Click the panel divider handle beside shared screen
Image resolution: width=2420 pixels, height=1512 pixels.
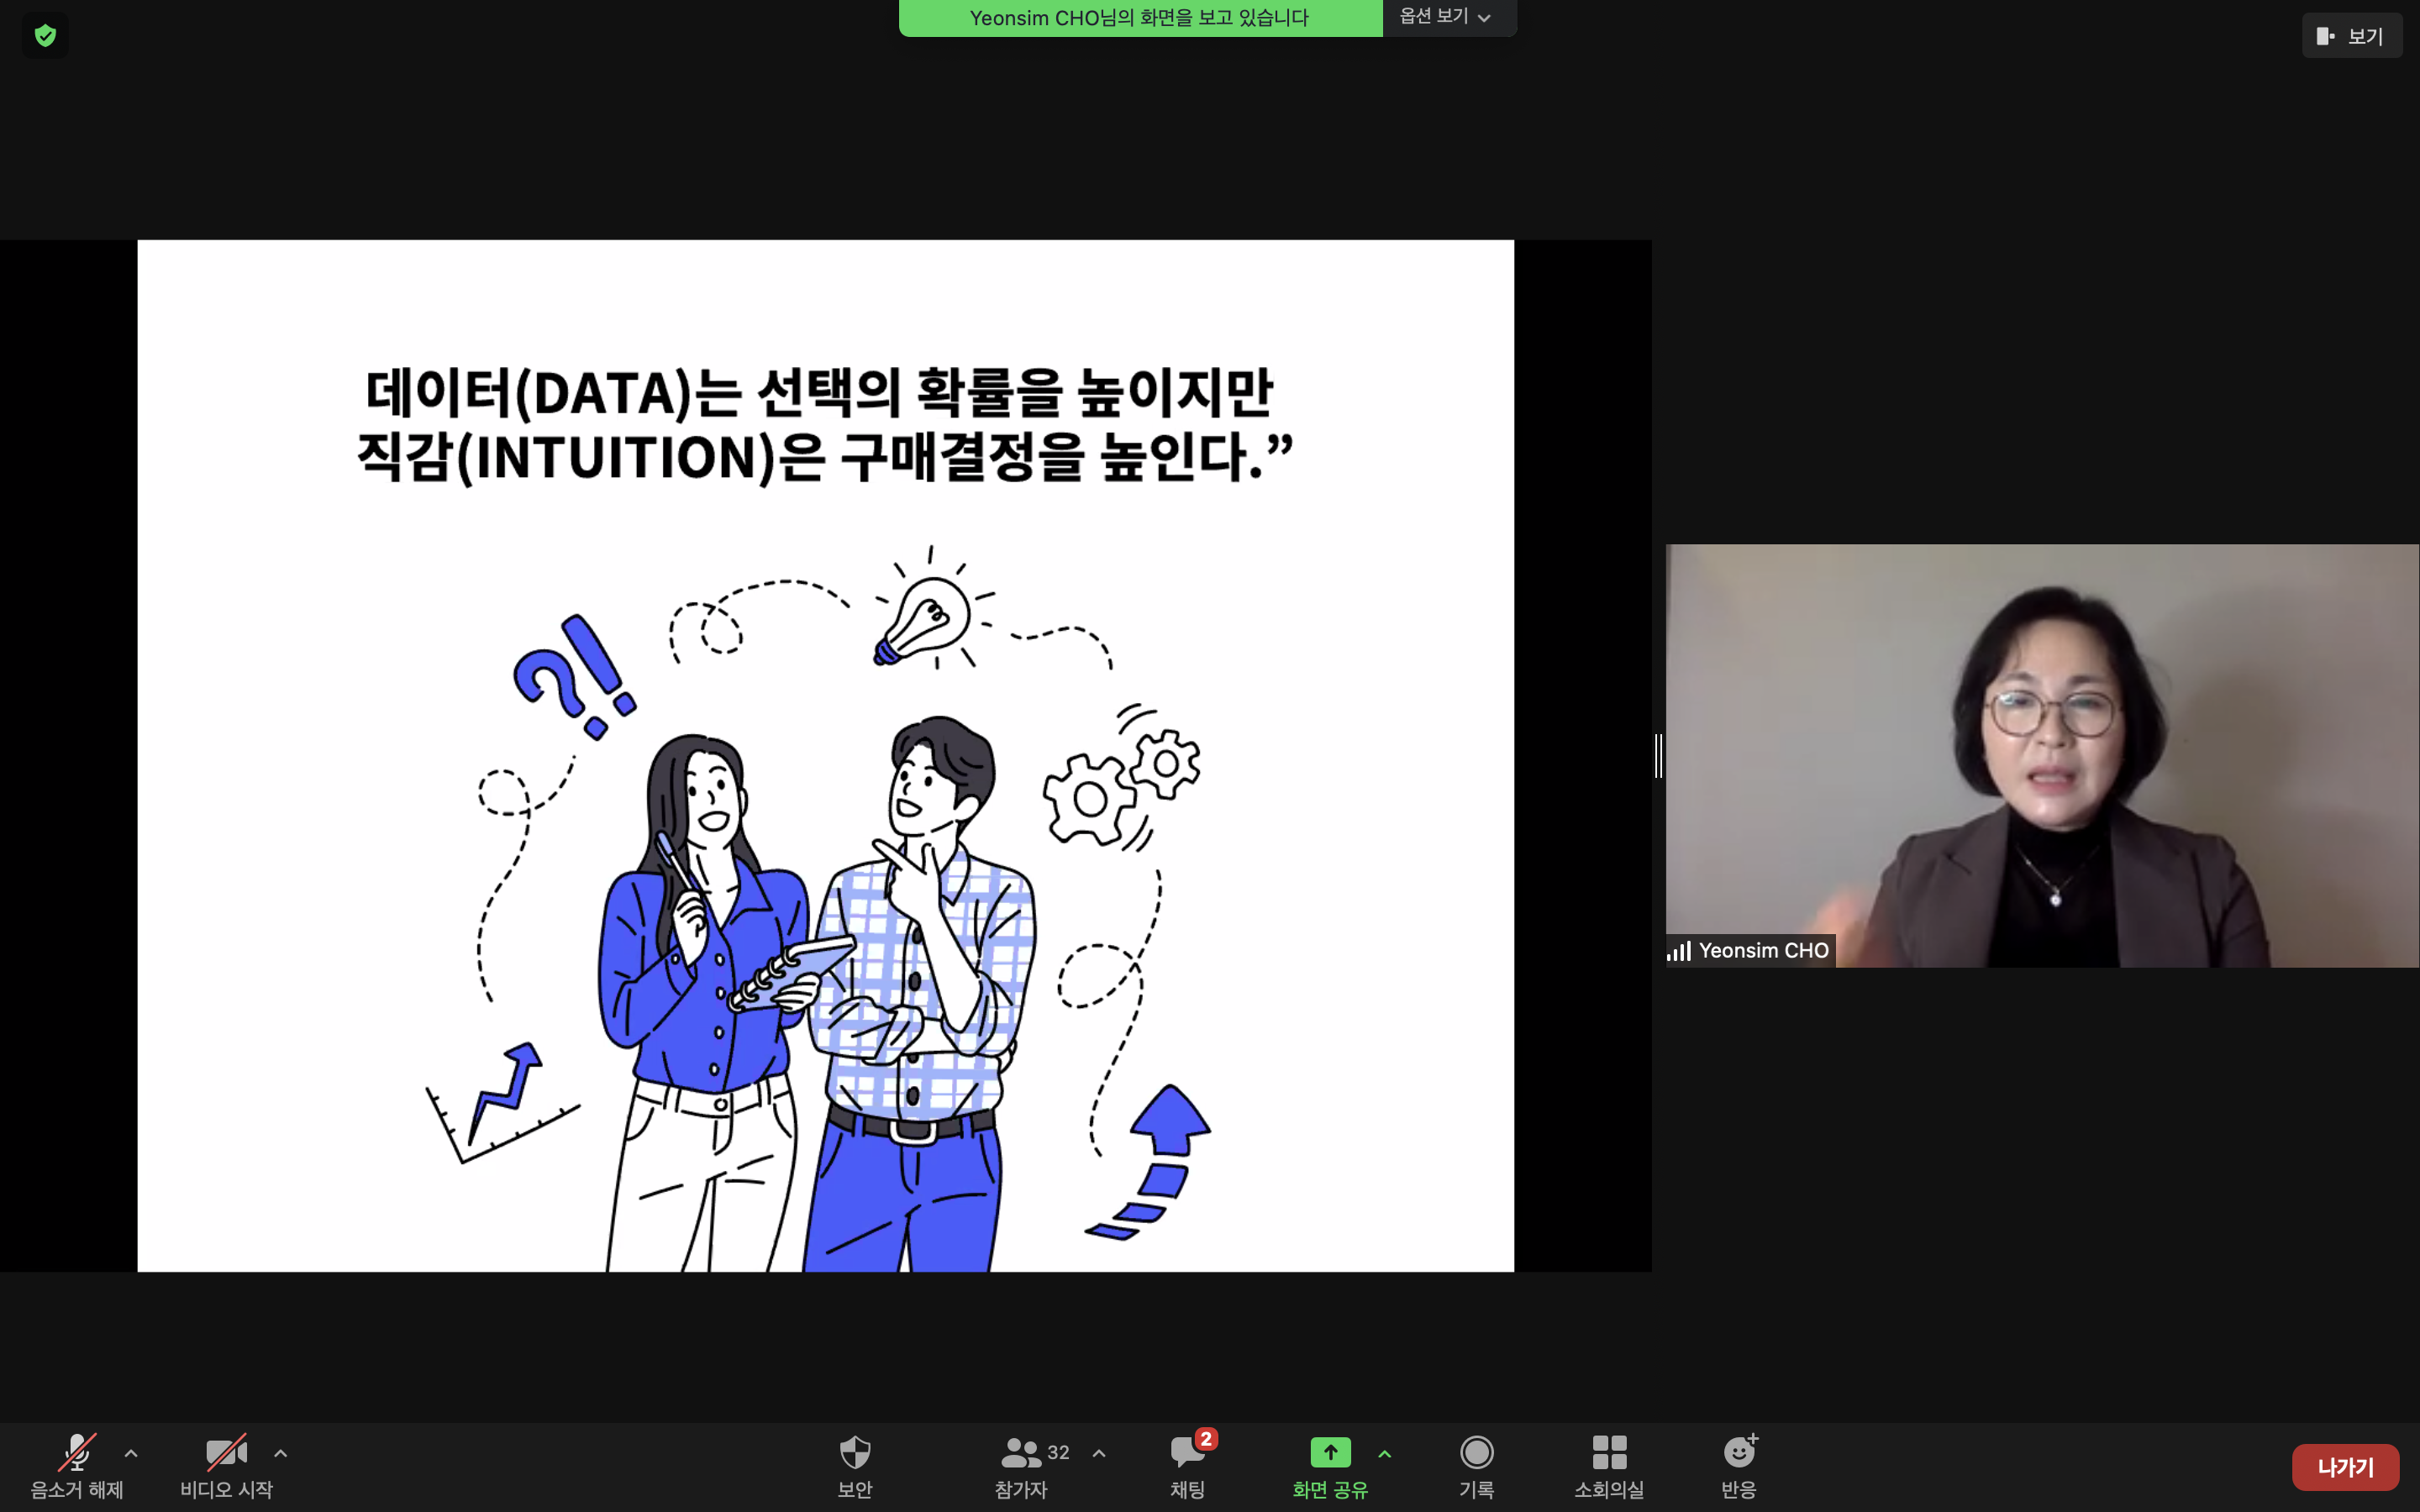pos(1659,755)
